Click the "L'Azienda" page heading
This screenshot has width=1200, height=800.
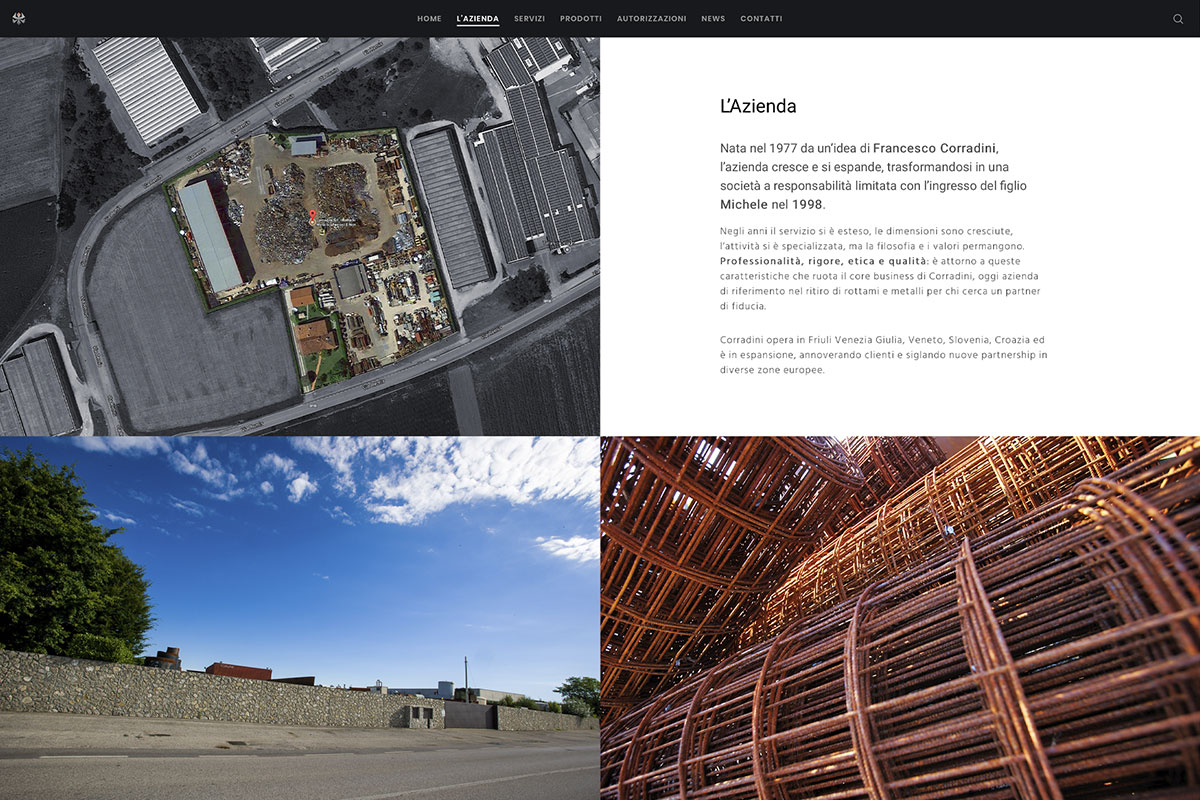click(758, 106)
